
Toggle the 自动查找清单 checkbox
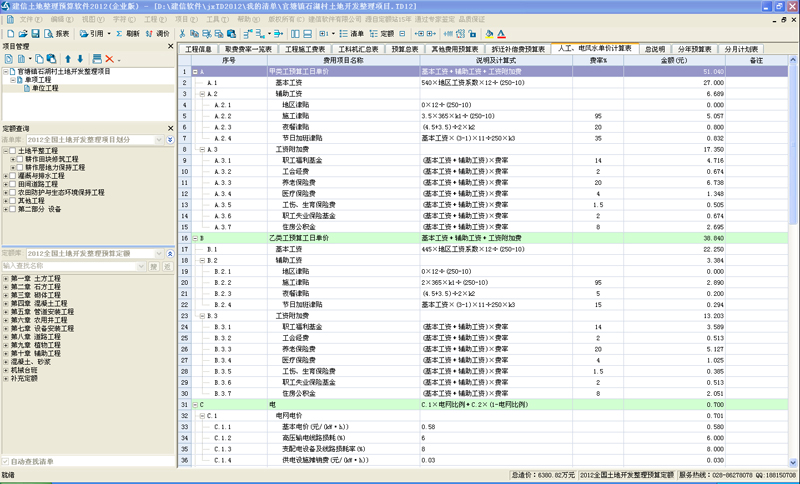pyautogui.click(x=5, y=462)
